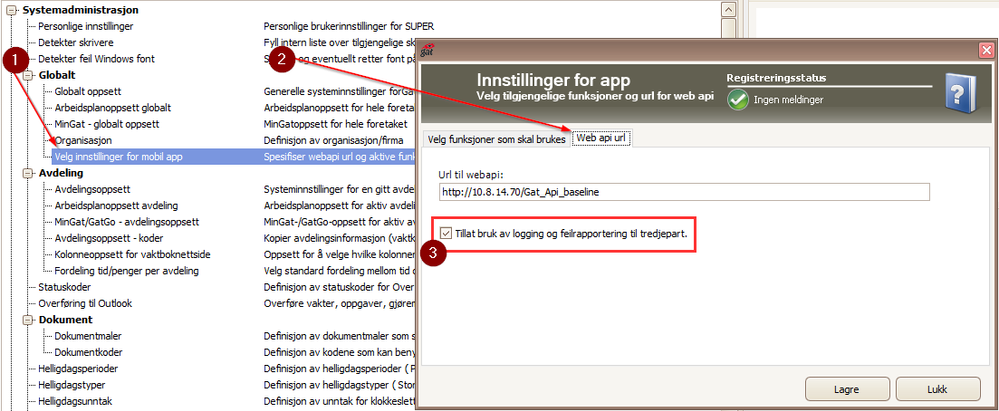Select Avdelingsoppsett tree item
The width and height of the screenshot is (999, 411).
[94, 189]
